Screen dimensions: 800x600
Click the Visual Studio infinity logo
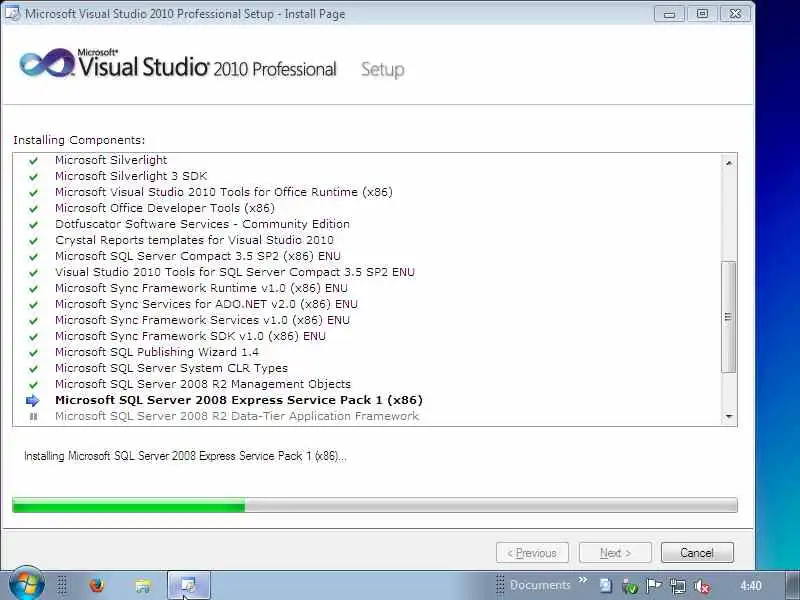pos(47,63)
